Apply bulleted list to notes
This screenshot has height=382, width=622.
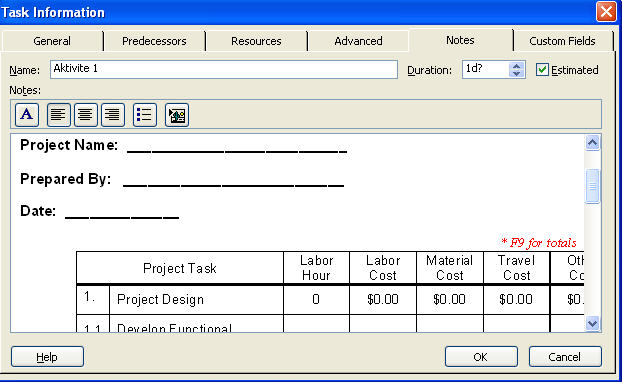(145, 115)
